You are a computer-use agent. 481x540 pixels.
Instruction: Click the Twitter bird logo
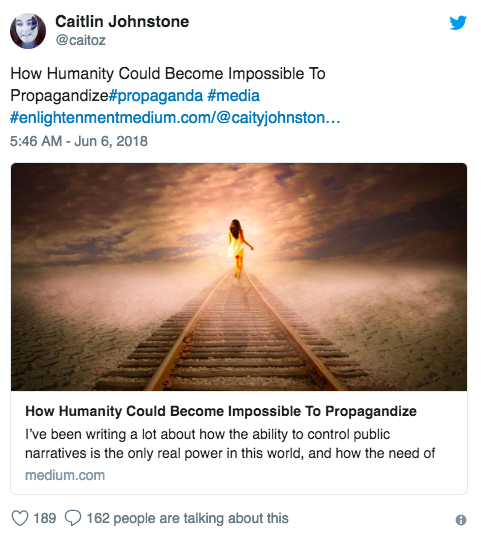458,23
